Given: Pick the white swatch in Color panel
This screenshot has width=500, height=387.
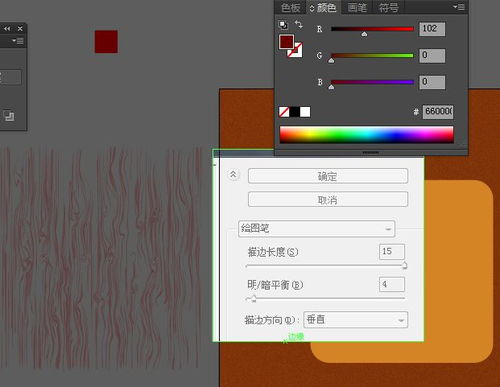Looking at the screenshot, I should 305,112.
